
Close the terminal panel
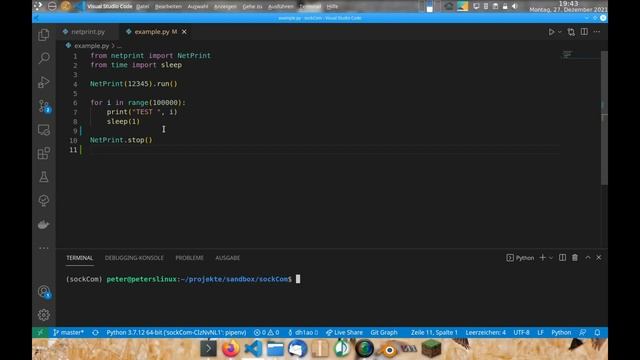[x=599, y=258]
